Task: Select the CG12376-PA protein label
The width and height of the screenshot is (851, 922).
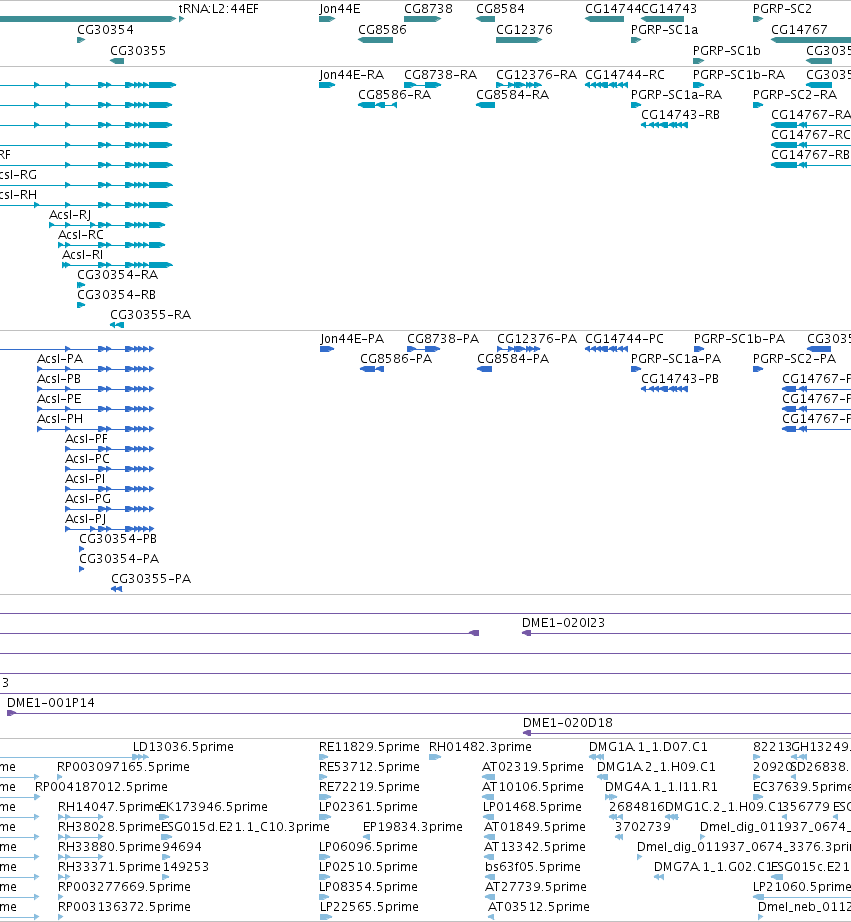Action: [x=537, y=339]
